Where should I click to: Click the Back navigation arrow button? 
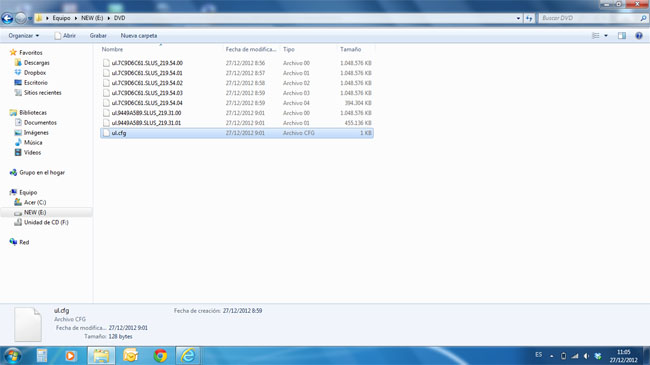pos(7,18)
